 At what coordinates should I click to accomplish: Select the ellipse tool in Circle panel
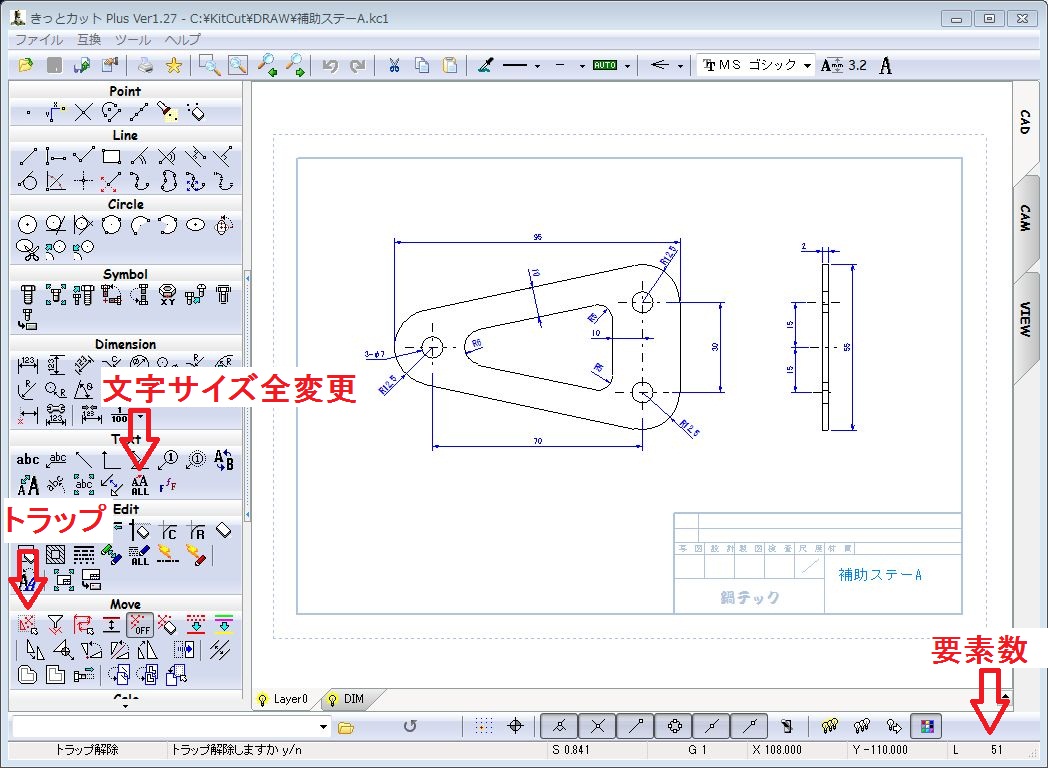click(x=195, y=225)
